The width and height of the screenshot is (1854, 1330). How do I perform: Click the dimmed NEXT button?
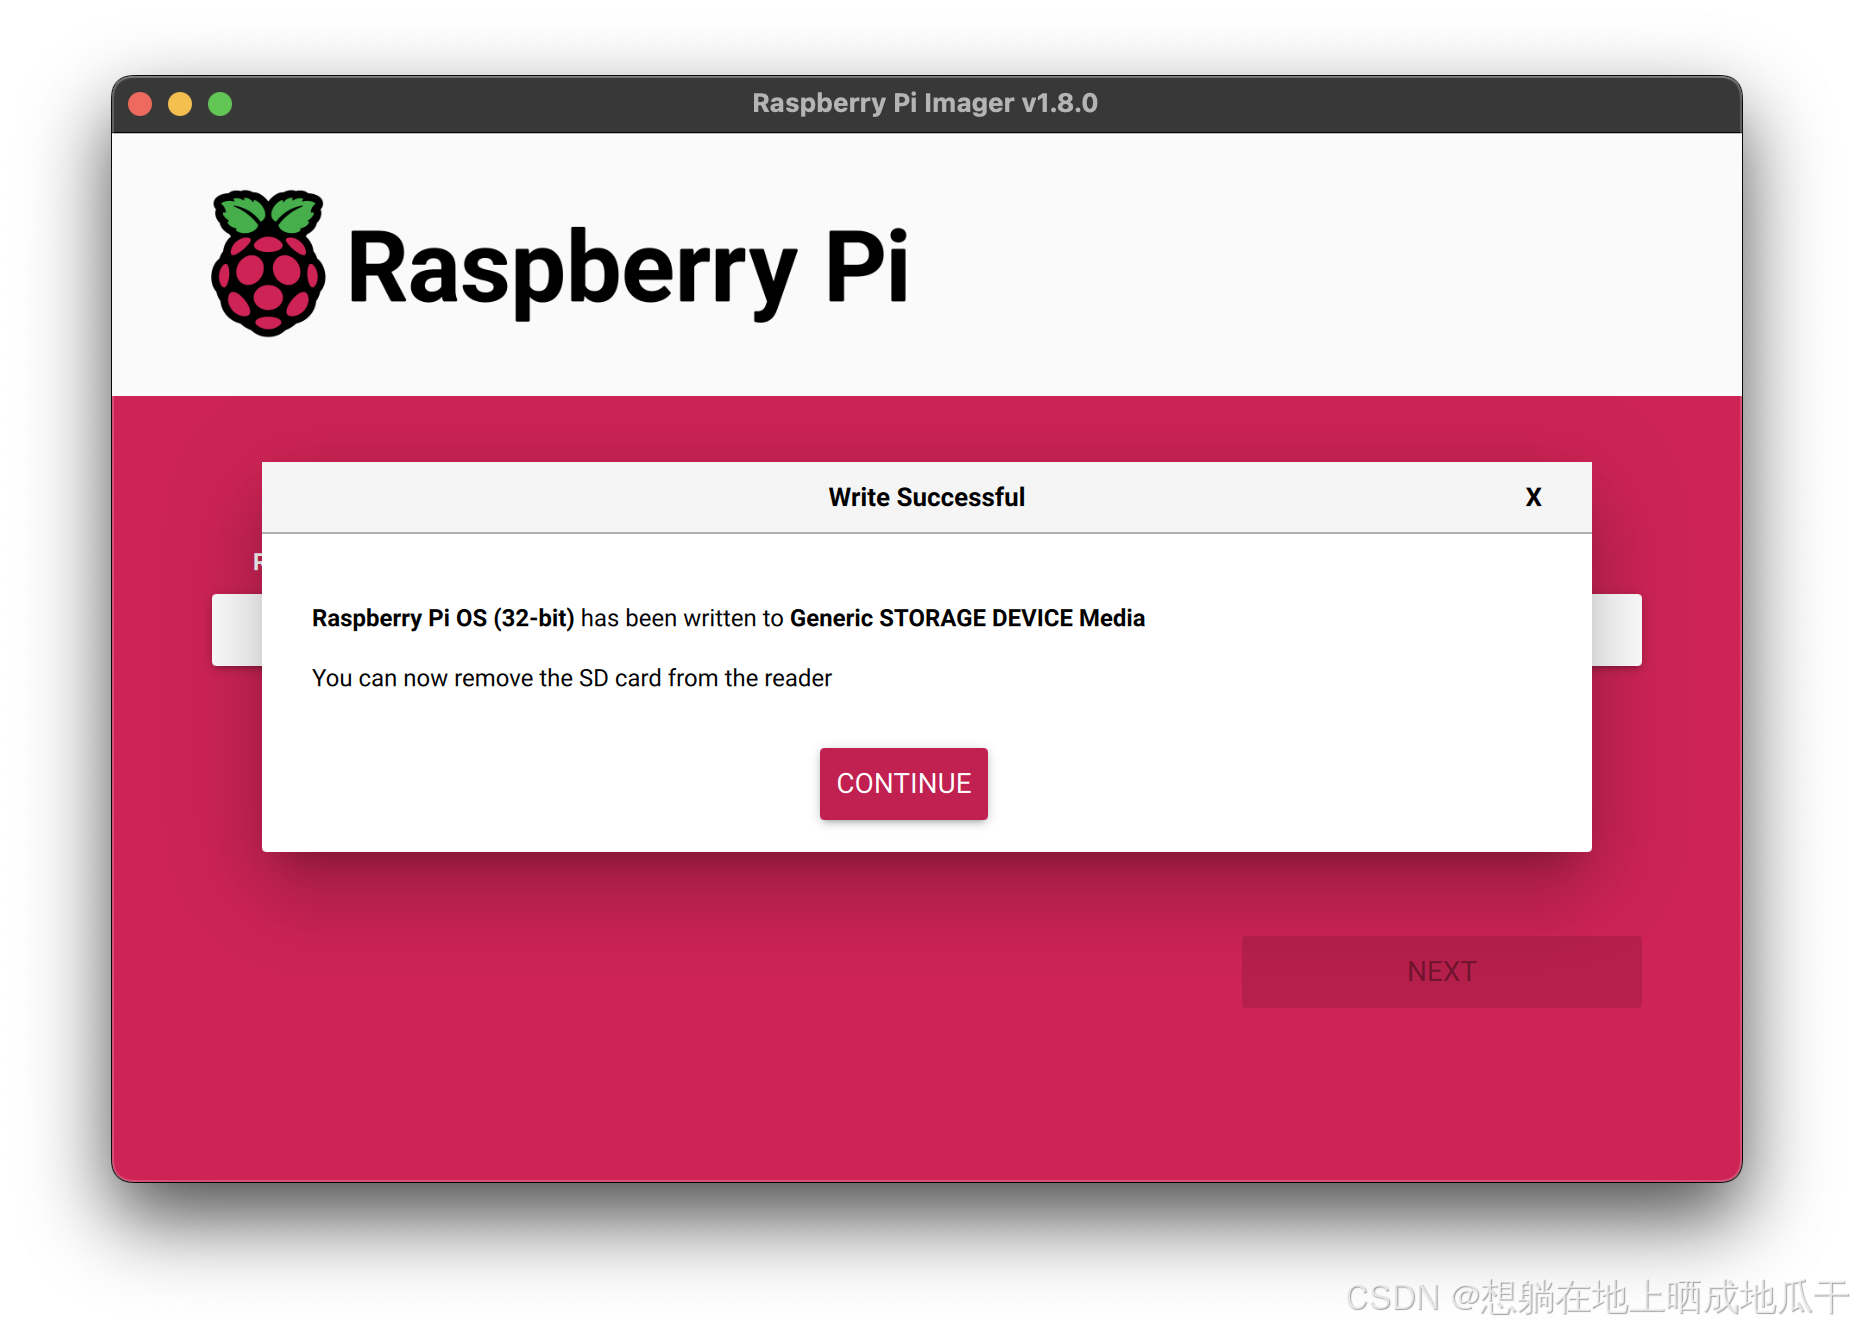[x=1441, y=971]
